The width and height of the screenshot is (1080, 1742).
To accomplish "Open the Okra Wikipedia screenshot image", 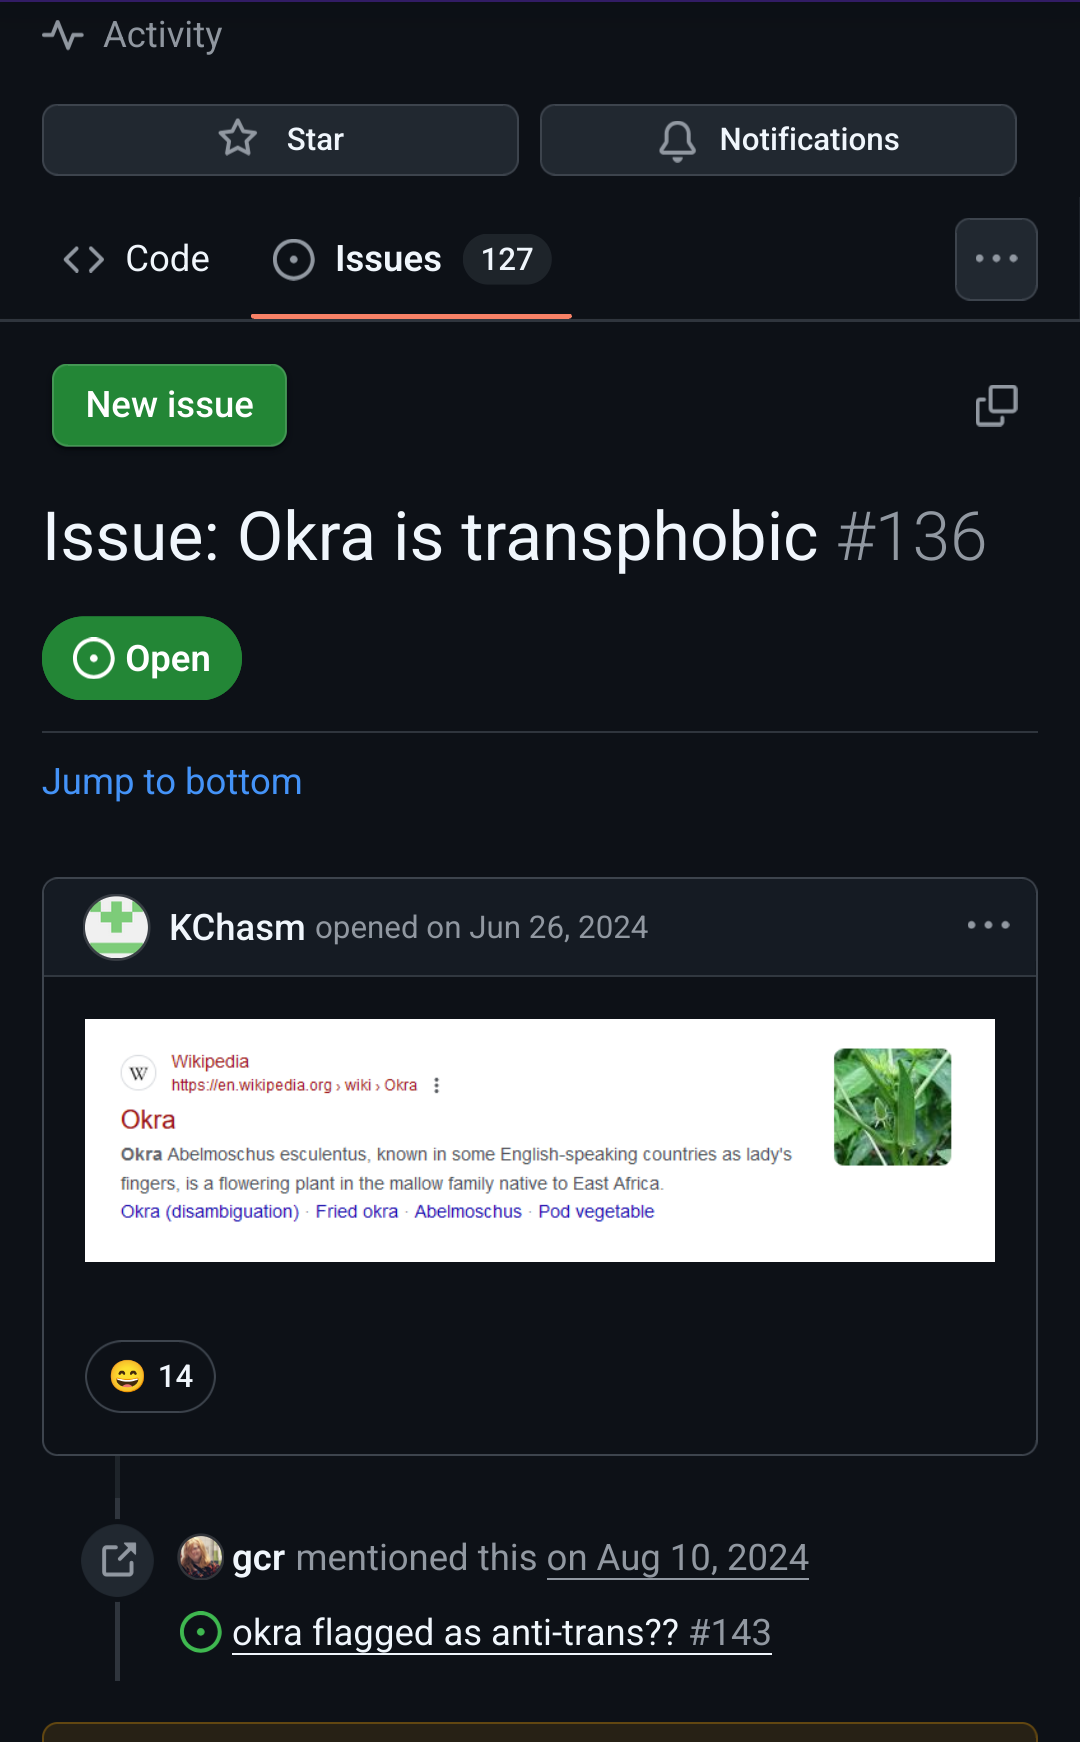I will coord(540,1140).
